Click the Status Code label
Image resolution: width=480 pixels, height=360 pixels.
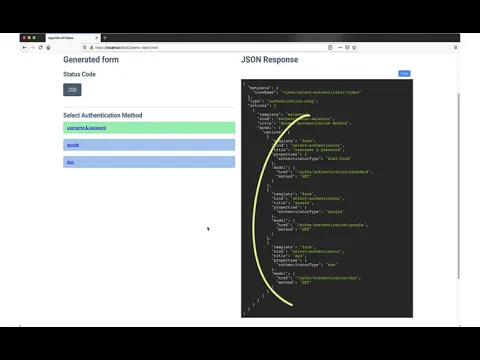[79, 74]
